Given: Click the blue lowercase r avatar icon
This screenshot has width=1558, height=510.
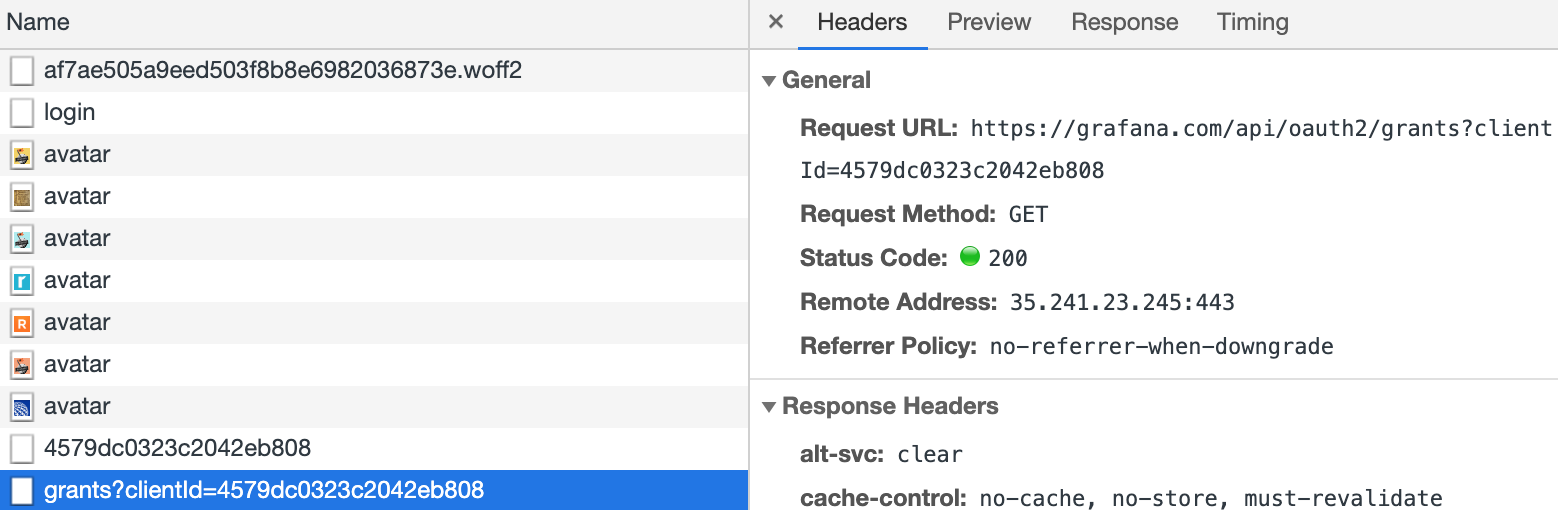Looking at the screenshot, I should coord(22,281).
